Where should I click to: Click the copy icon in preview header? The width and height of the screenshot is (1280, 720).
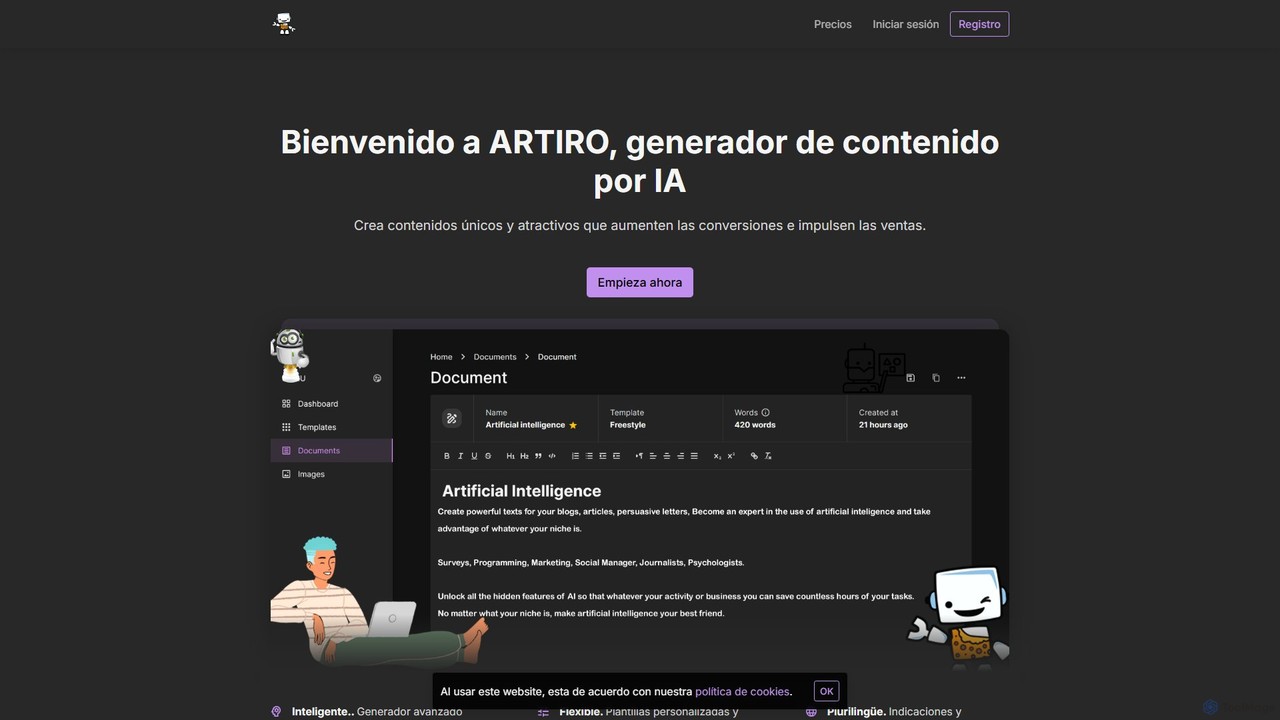coord(936,378)
